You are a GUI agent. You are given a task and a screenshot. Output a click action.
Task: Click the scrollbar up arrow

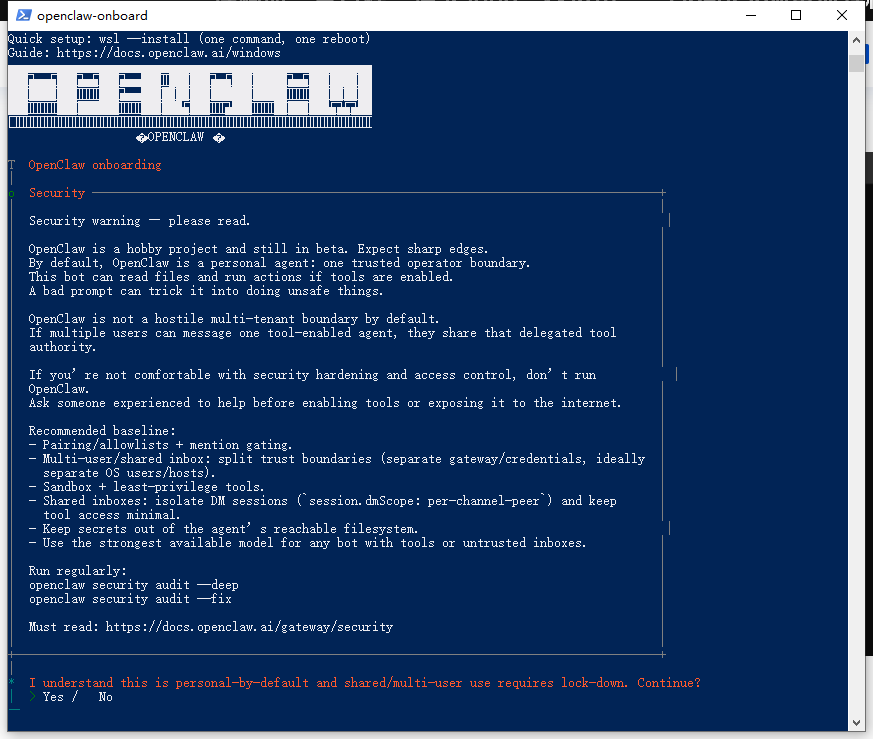(856, 40)
